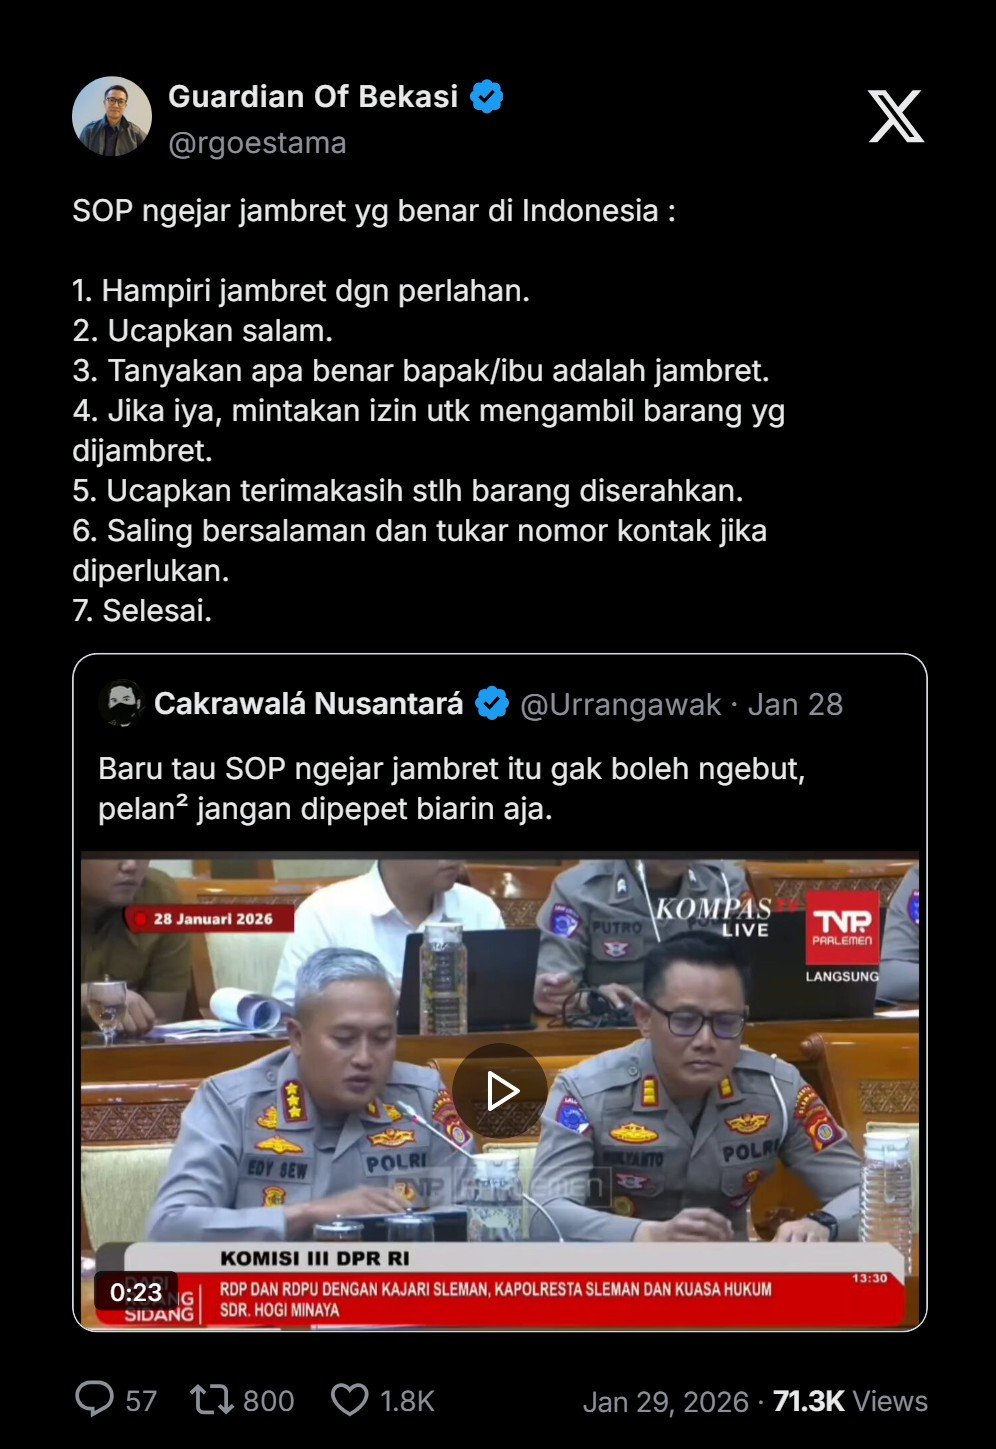
Task: Like the post with heart icon
Action: point(350,1400)
